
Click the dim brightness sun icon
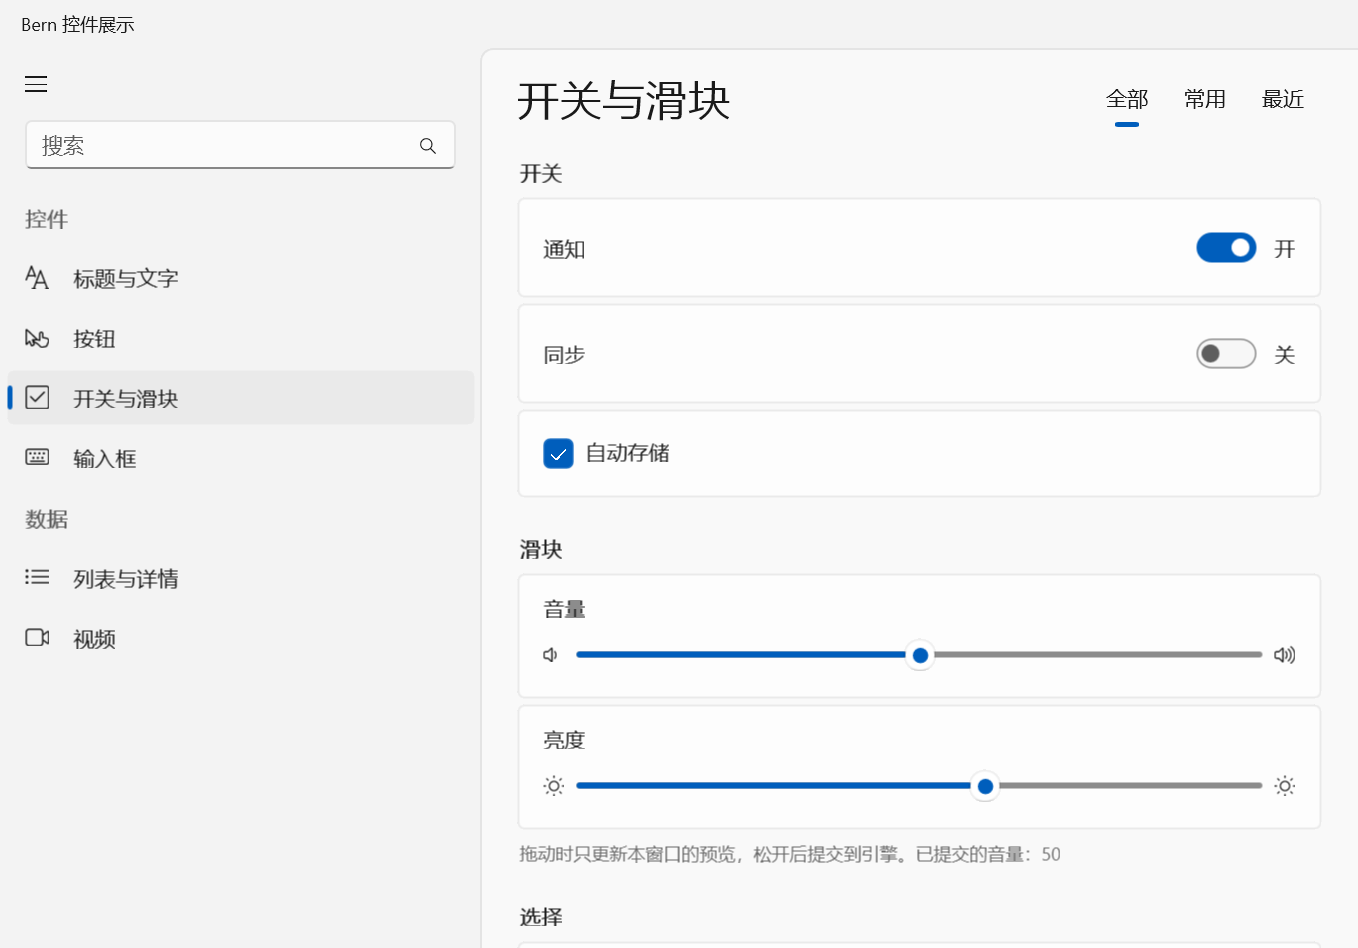click(x=554, y=786)
